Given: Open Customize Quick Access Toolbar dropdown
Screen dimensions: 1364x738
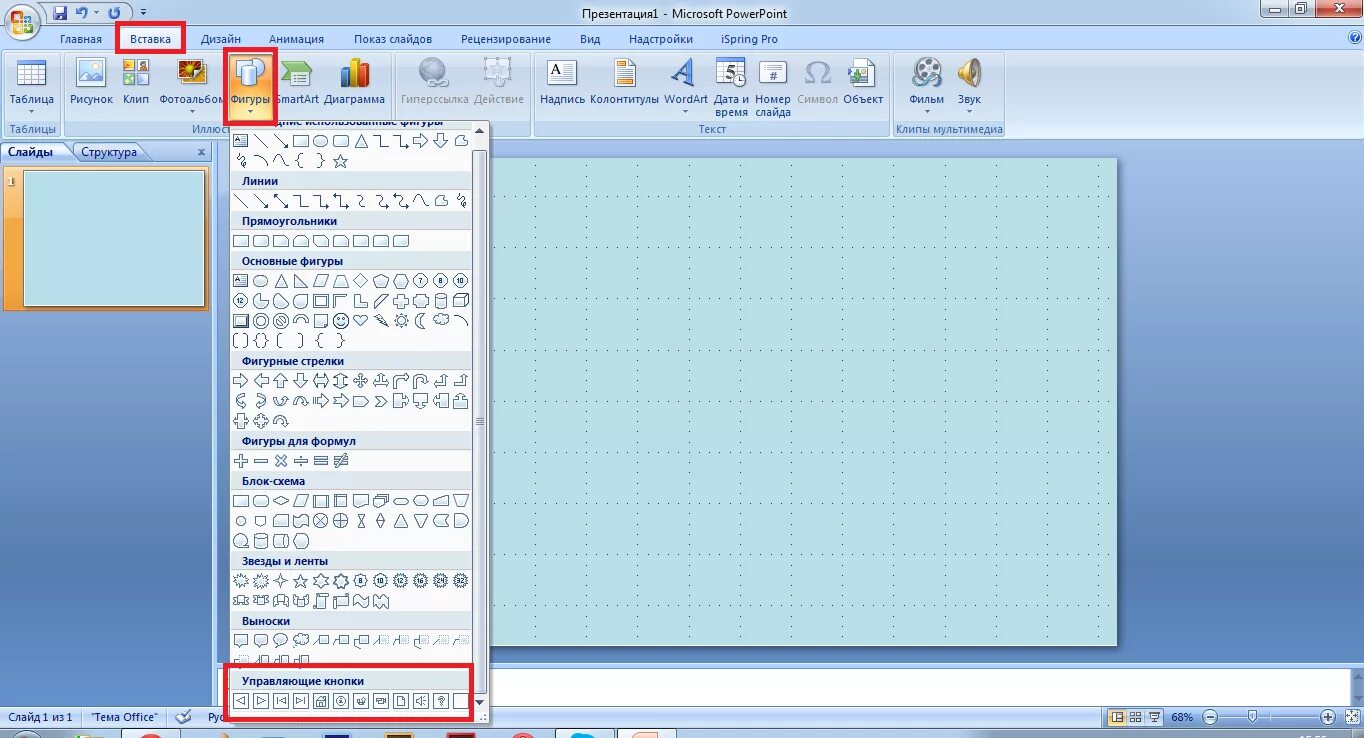Looking at the screenshot, I should point(144,13).
